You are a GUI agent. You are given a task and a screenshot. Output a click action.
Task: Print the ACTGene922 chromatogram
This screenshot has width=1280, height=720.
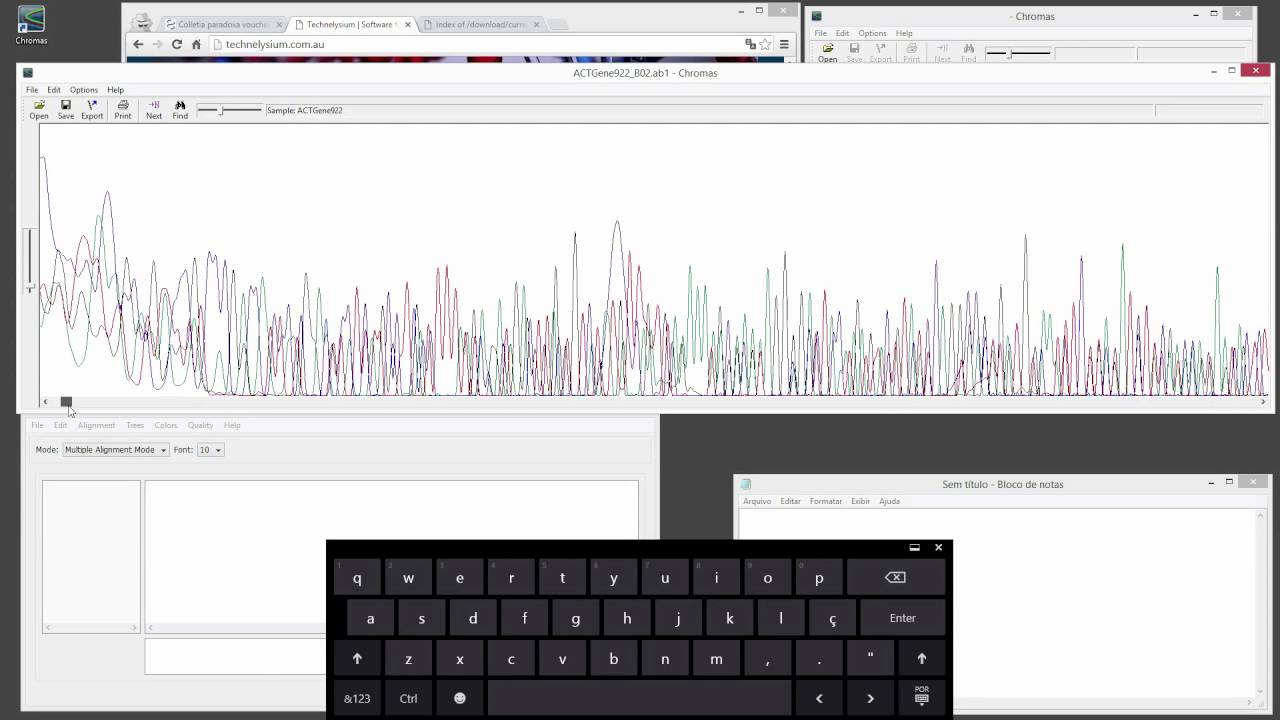click(x=123, y=110)
